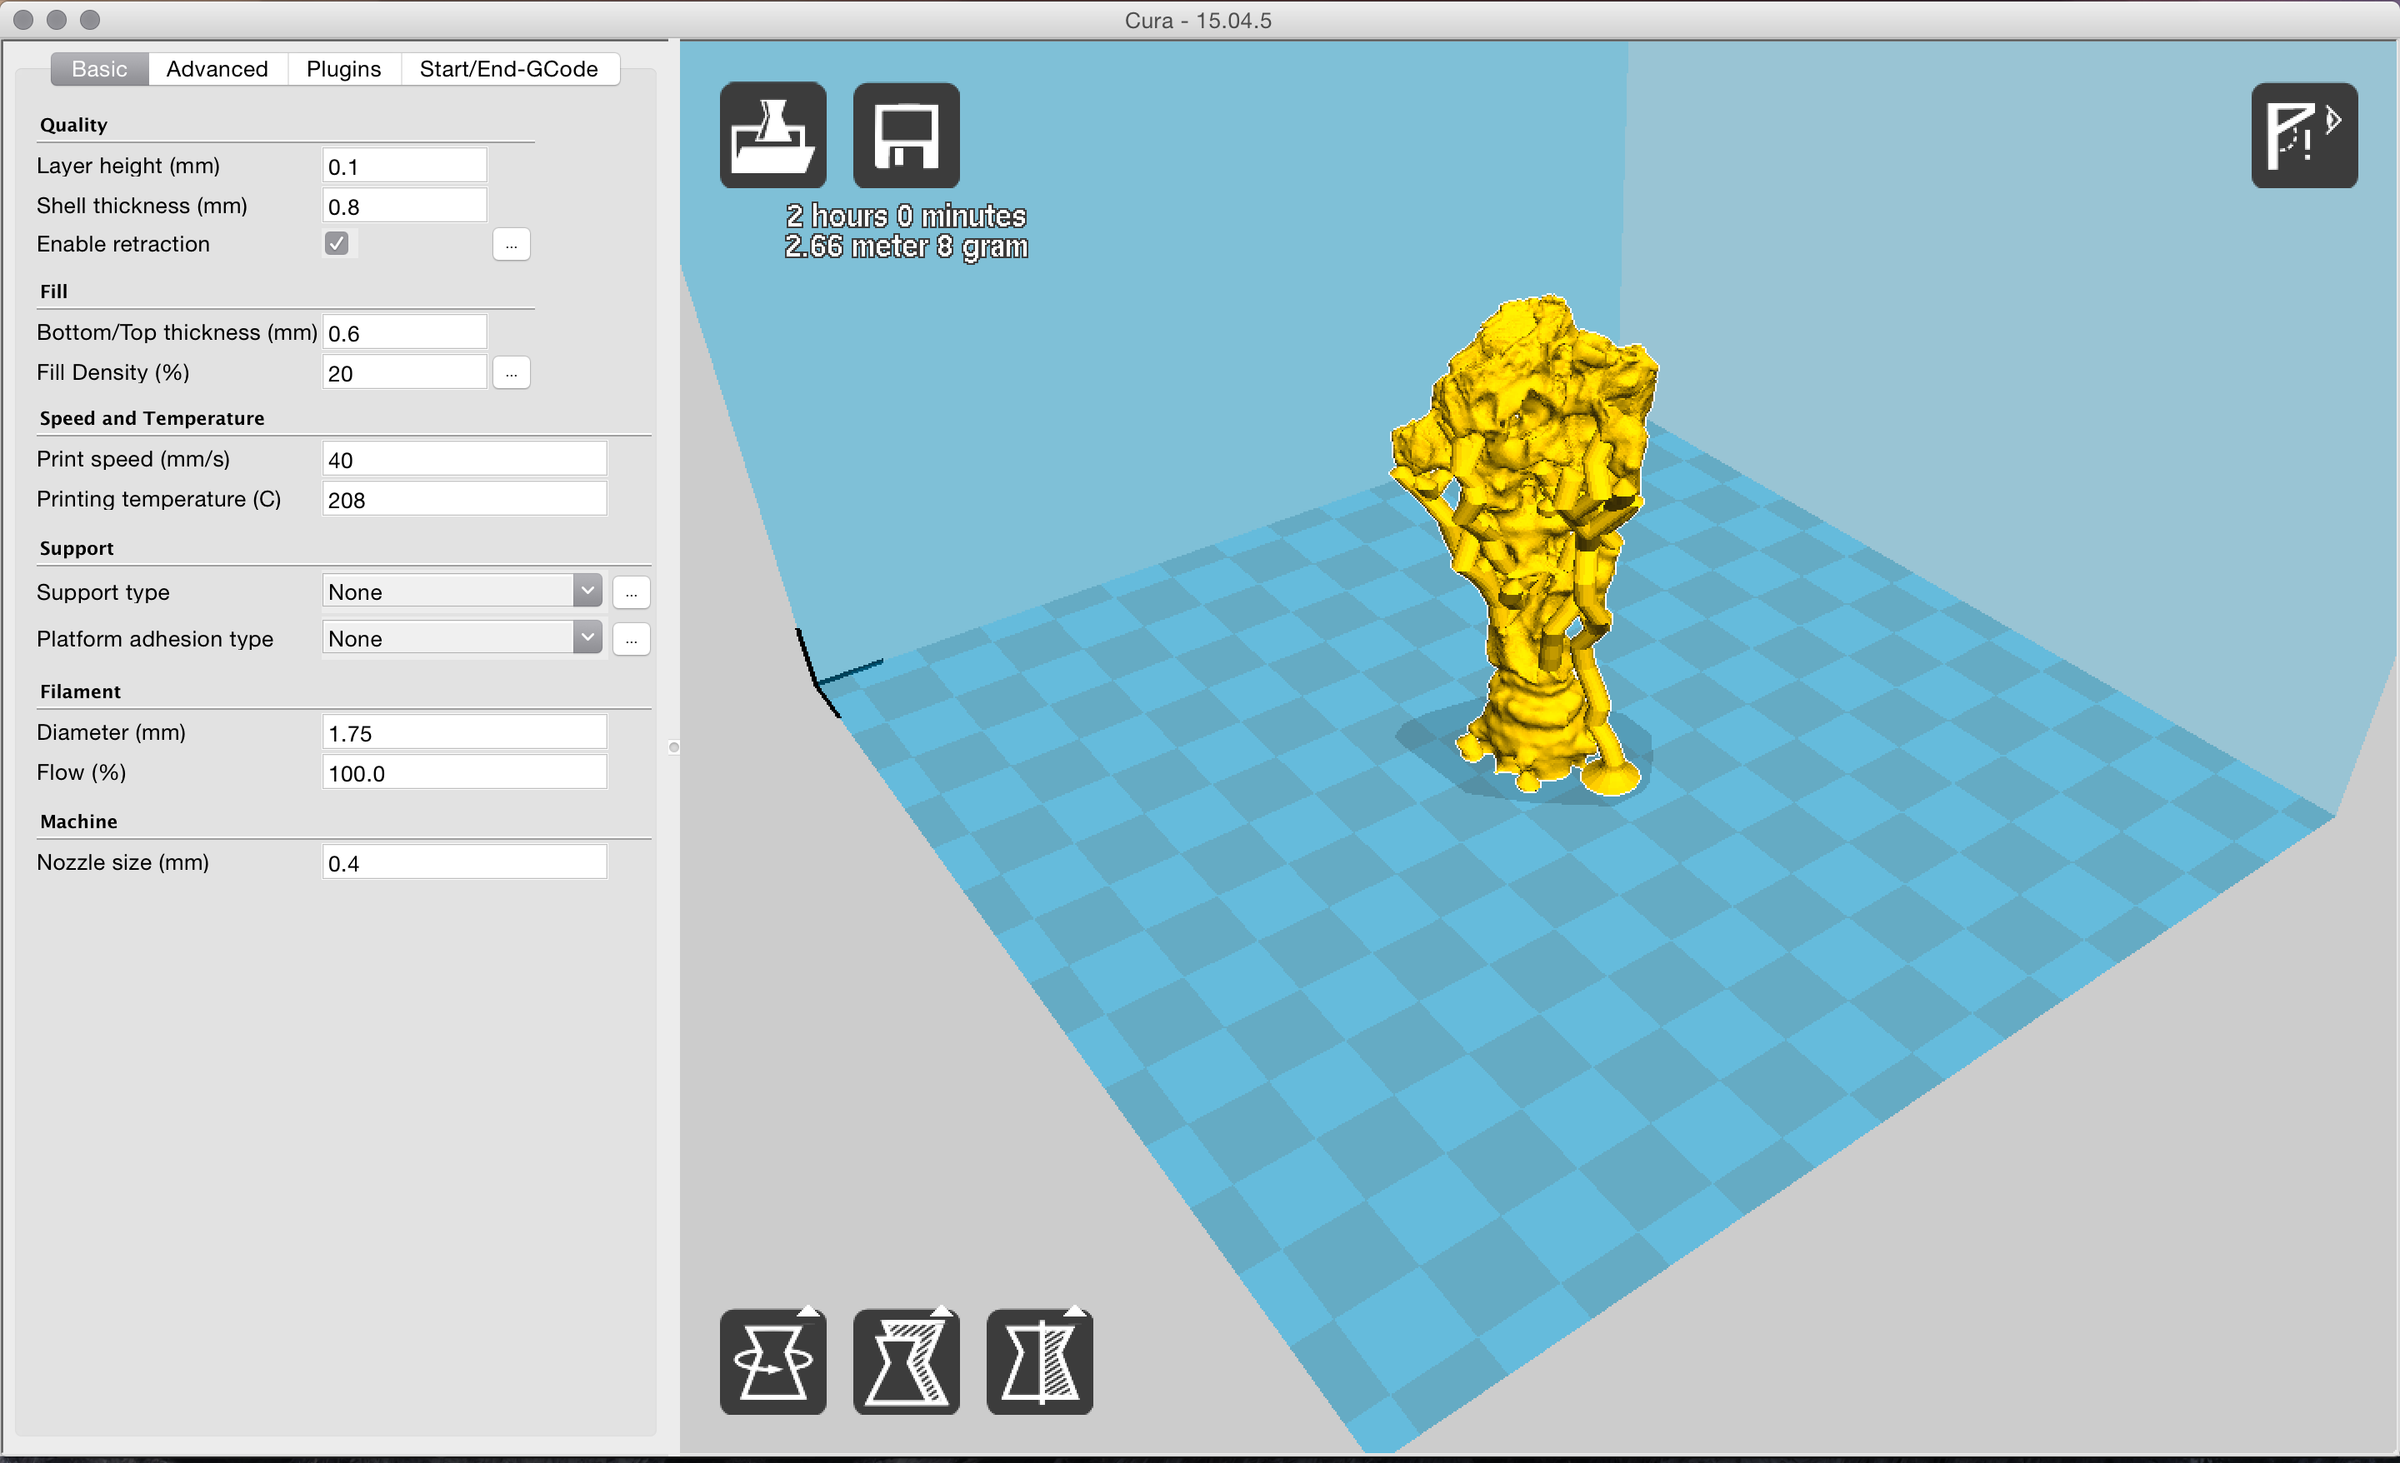Click the Load model icon
This screenshot has width=2400, height=1463.
pyautogui.click(x=772, y=135)
